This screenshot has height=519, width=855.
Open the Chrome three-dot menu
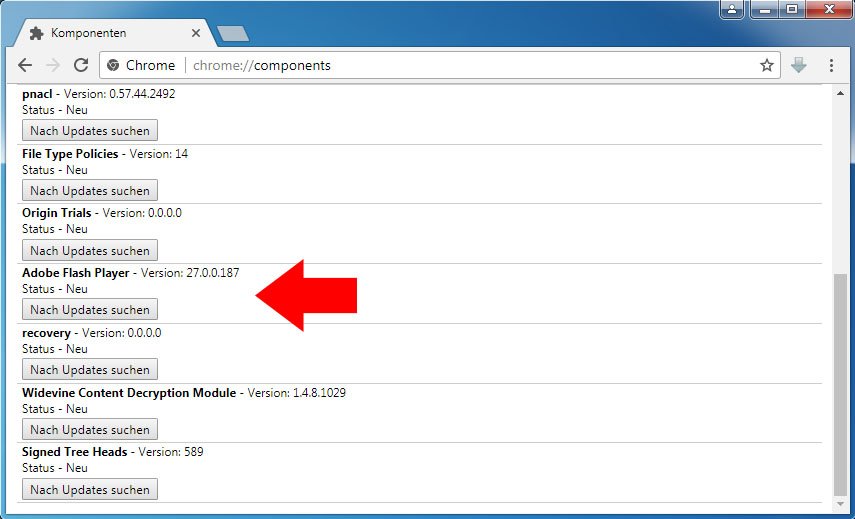click(x=831, y=65)
